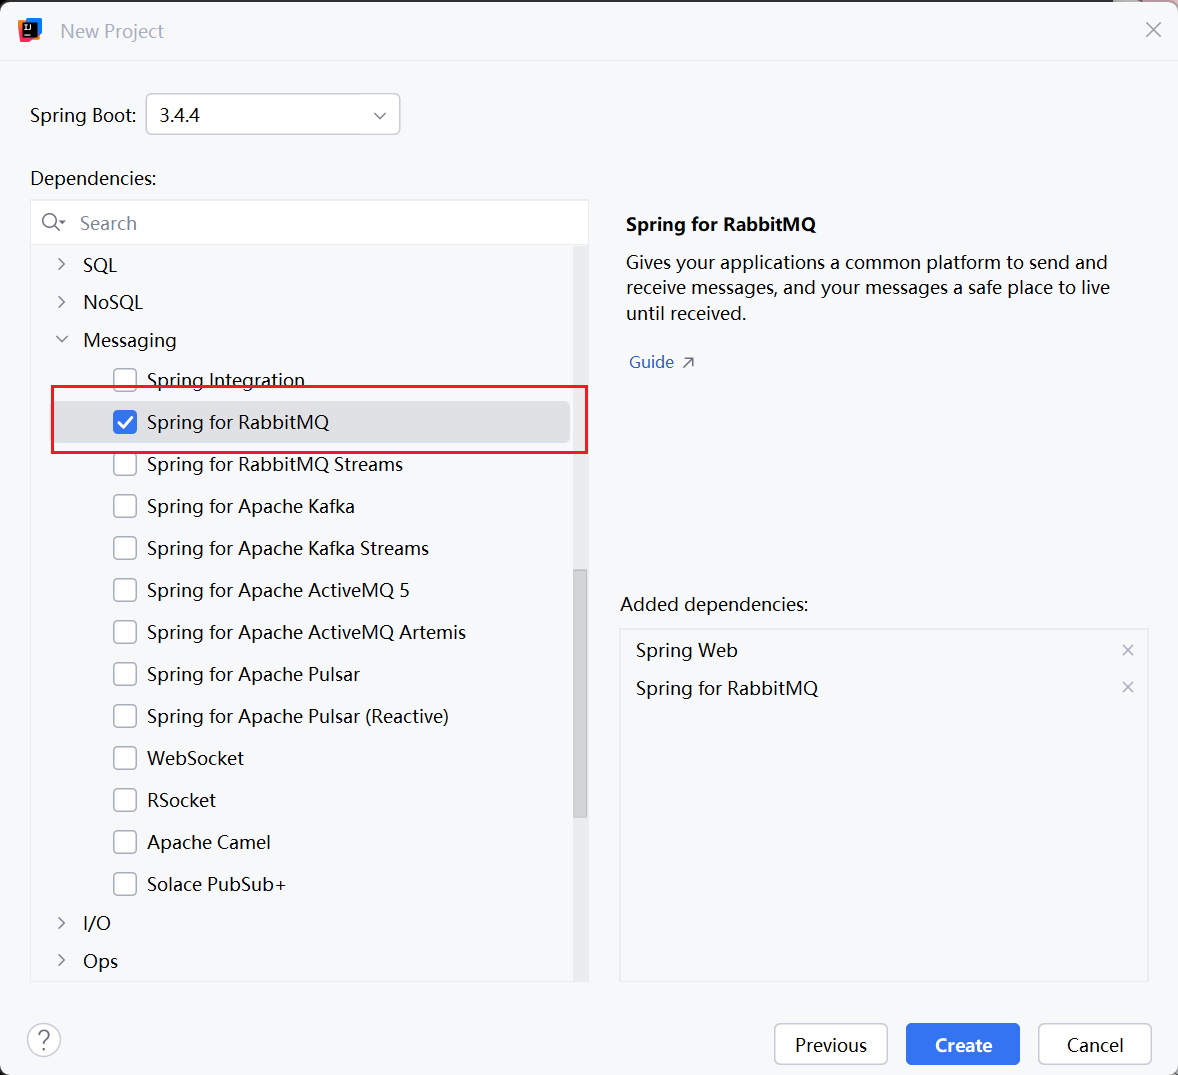Select the Messaging tree label
The height and width of the screenshot is (1075, 1178).
pos(130,340)
